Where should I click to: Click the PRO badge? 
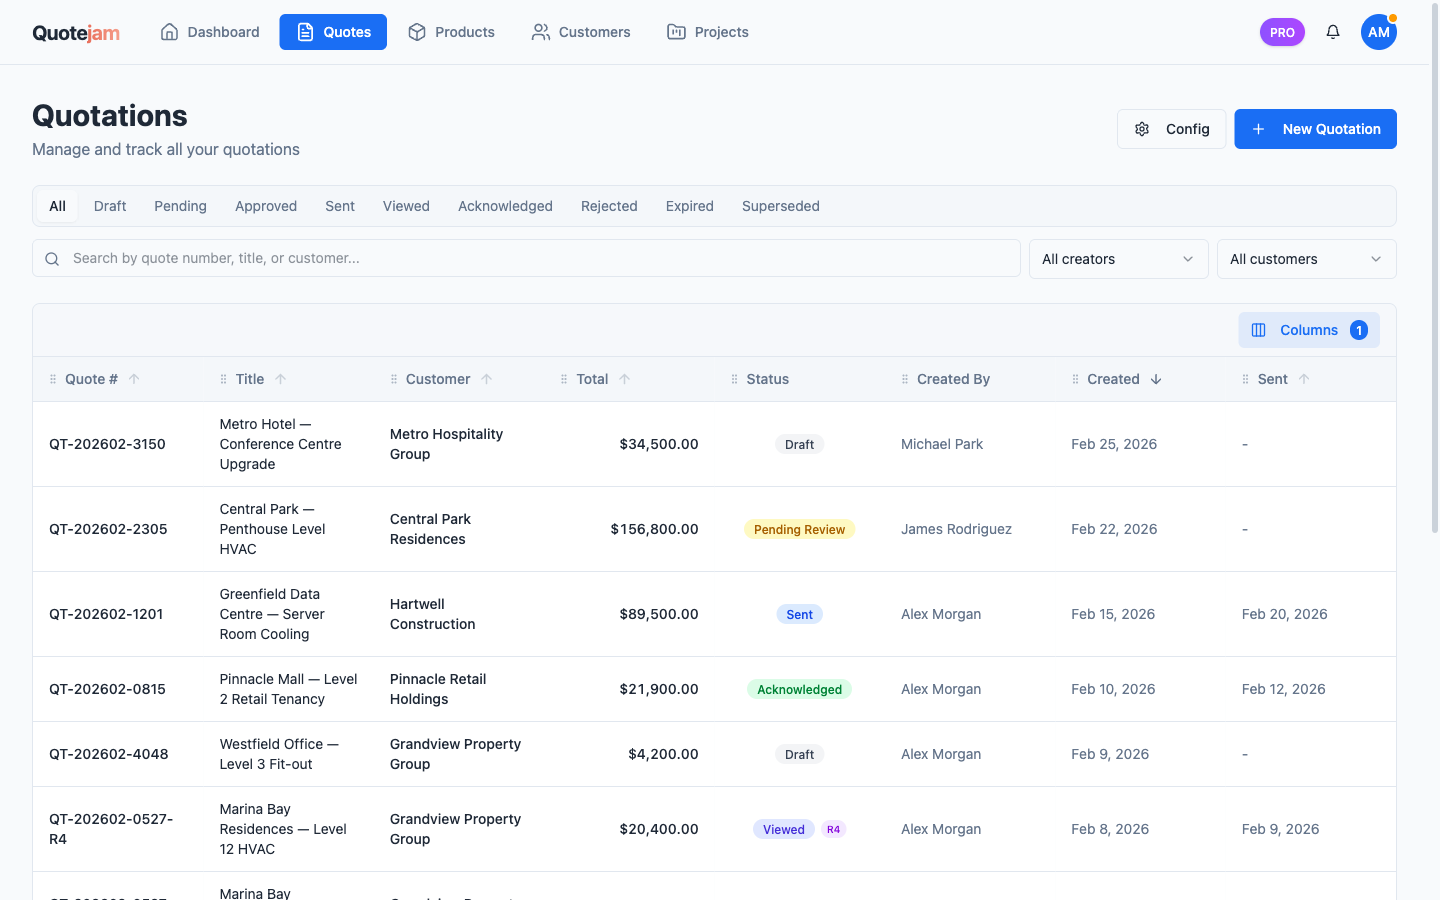[1281, 32]
